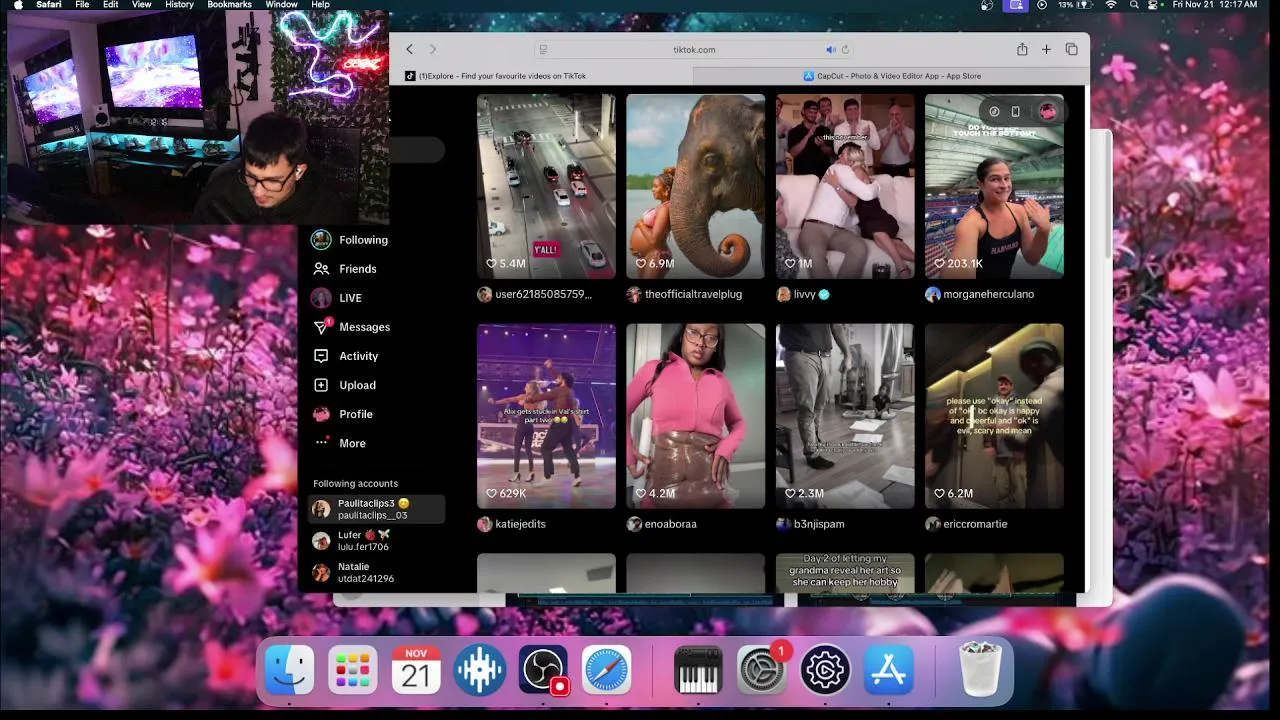Click the compass icon in floating TikTok toolbar
The image size is (1280, 720).
(994, 111)
